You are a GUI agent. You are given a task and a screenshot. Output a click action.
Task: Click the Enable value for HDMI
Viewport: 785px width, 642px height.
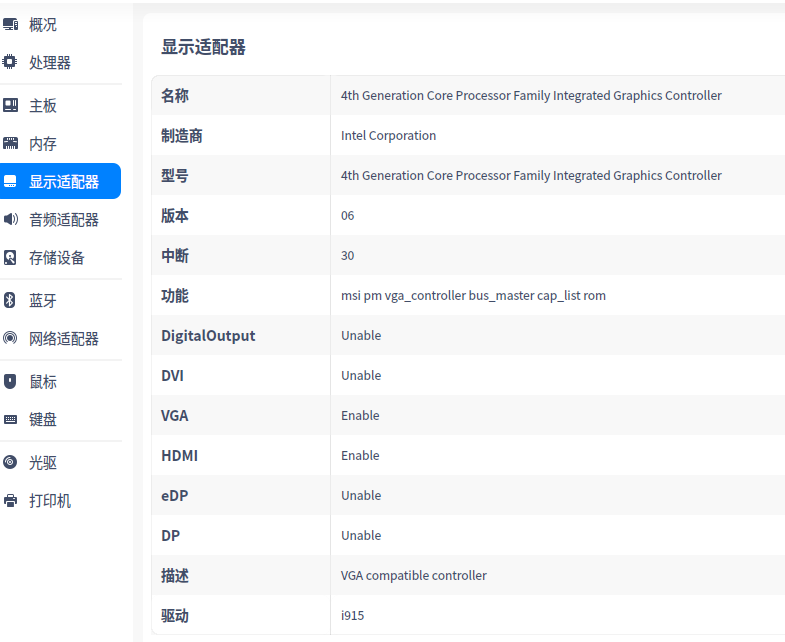(x=360, y=456)
